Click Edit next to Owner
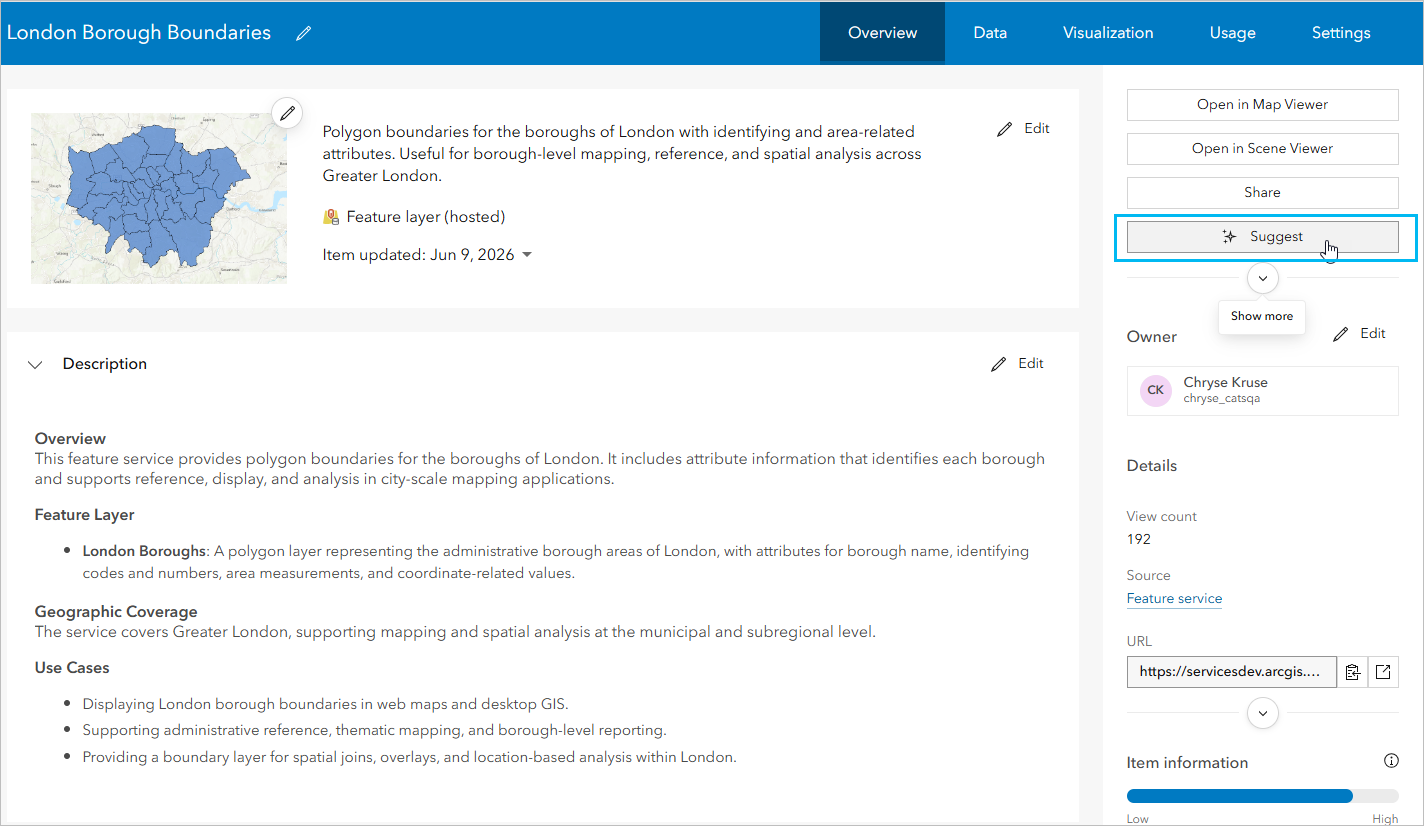The width and height of the screenshot is (1424, 826). pos(1359,334)
